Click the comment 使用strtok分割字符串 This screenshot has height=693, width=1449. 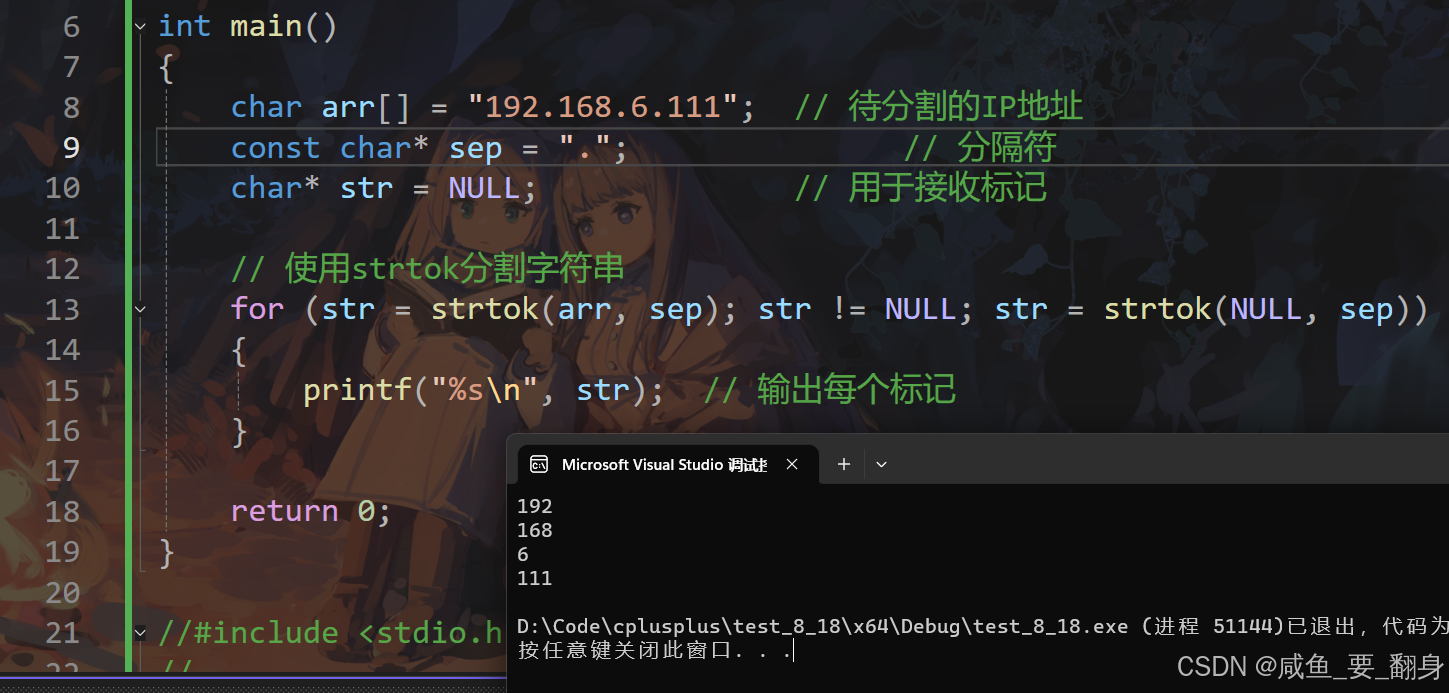coord(428,268)
